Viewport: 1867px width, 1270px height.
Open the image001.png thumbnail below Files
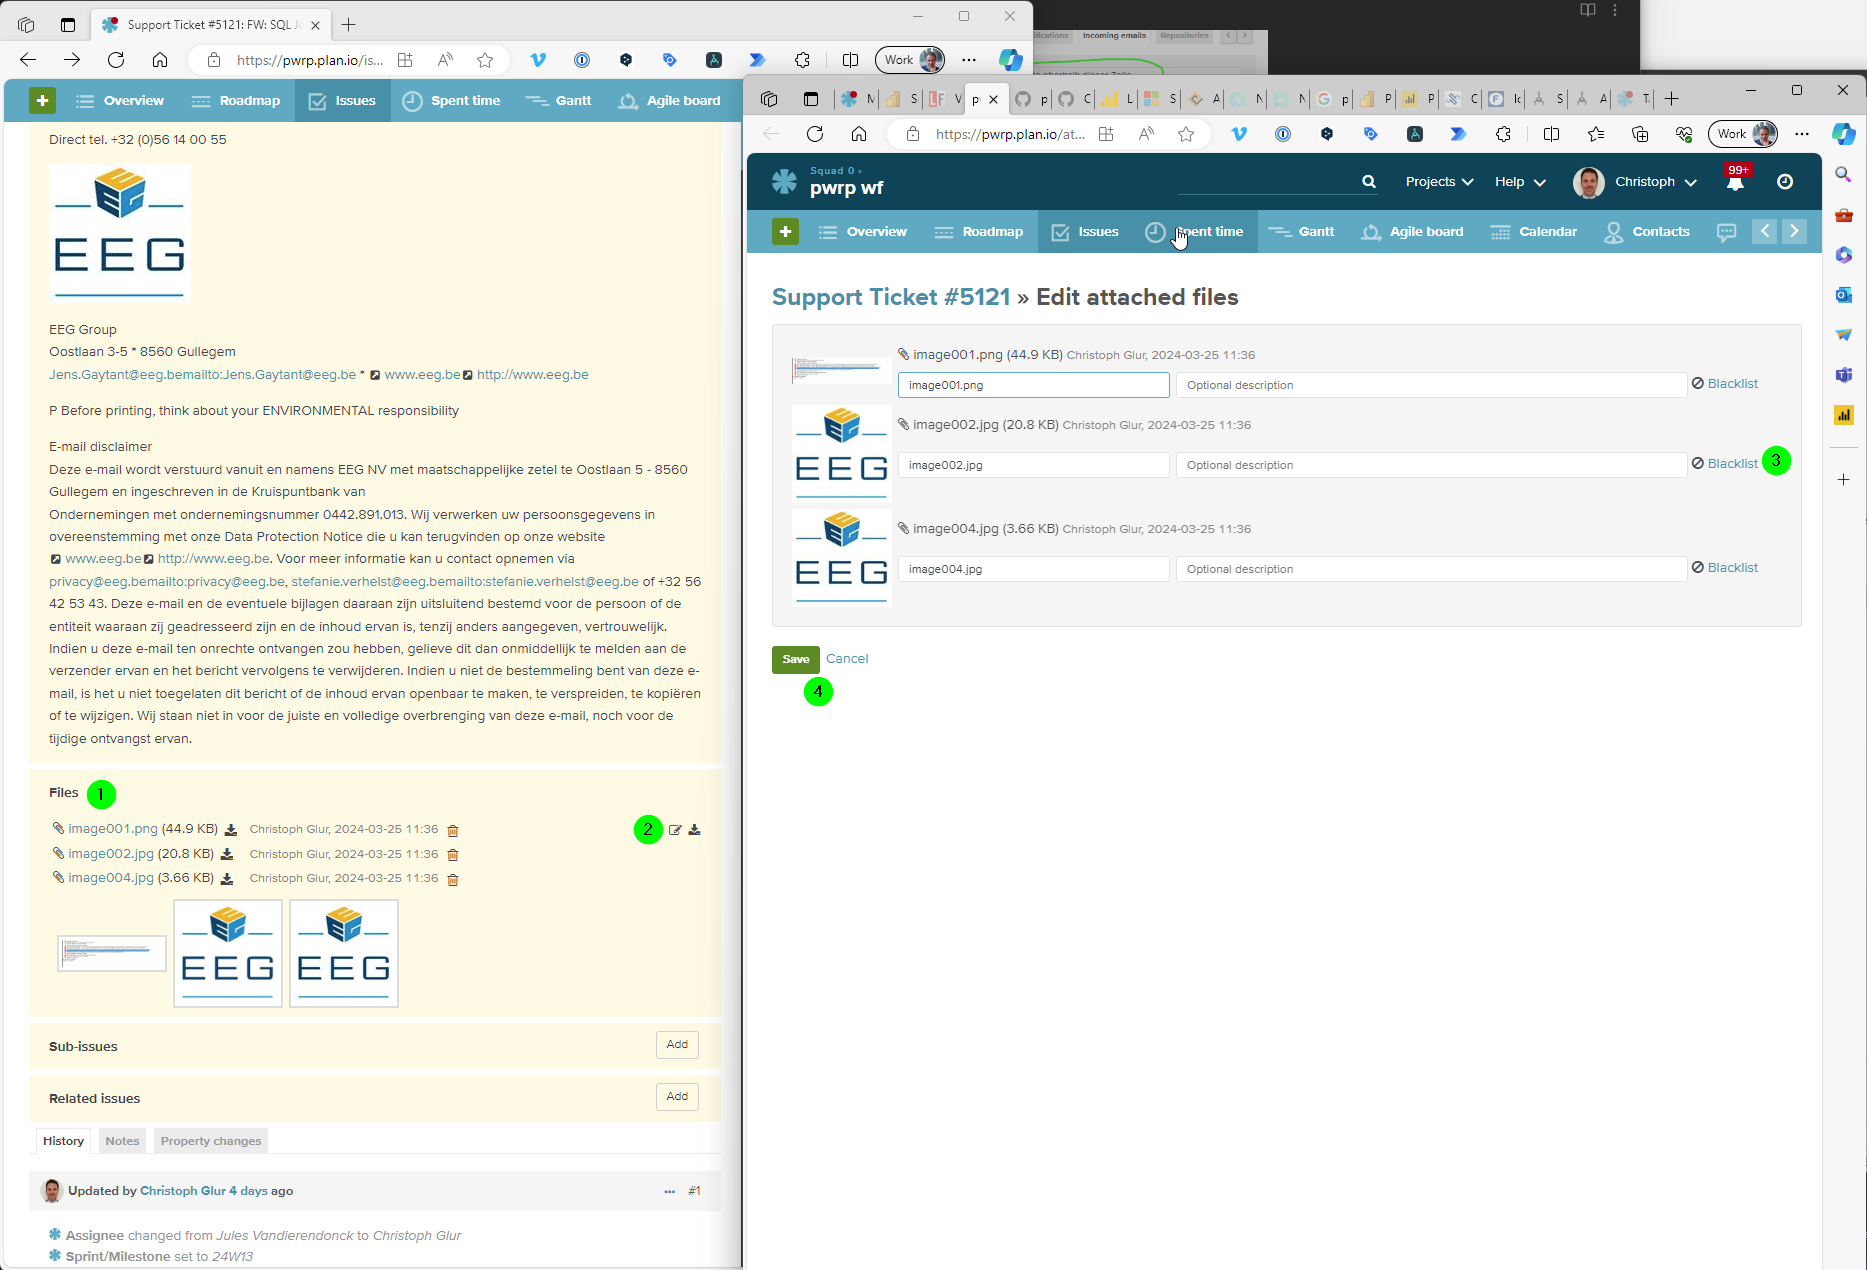[112, 953]
